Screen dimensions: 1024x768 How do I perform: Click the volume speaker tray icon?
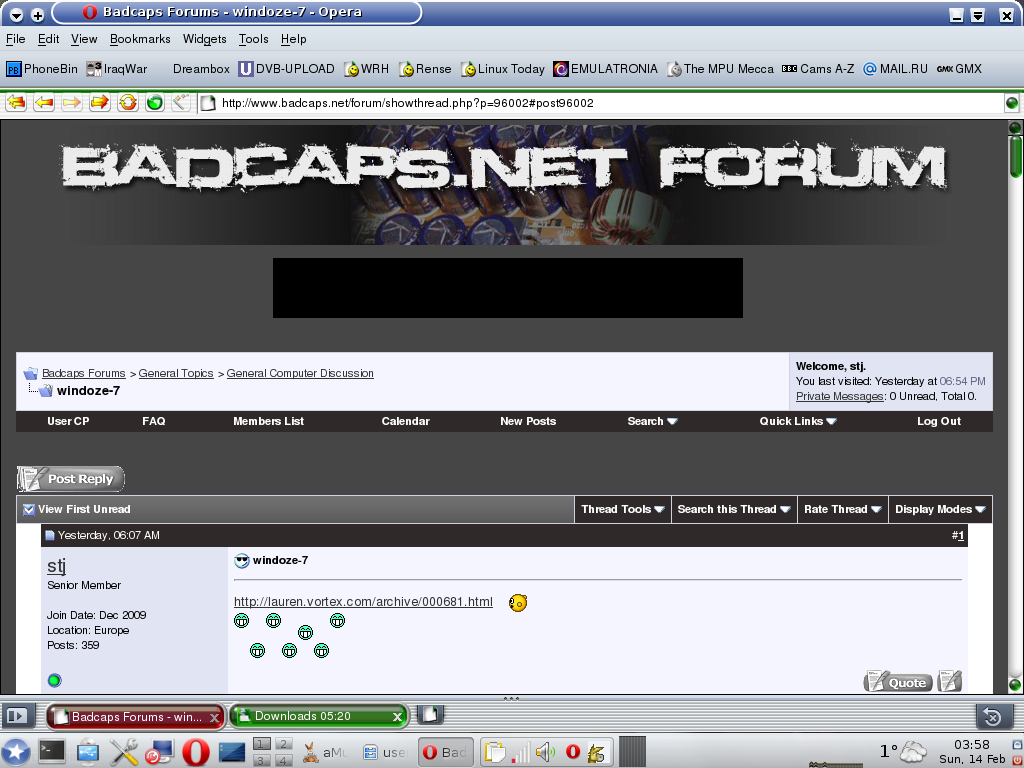(545, 752)
